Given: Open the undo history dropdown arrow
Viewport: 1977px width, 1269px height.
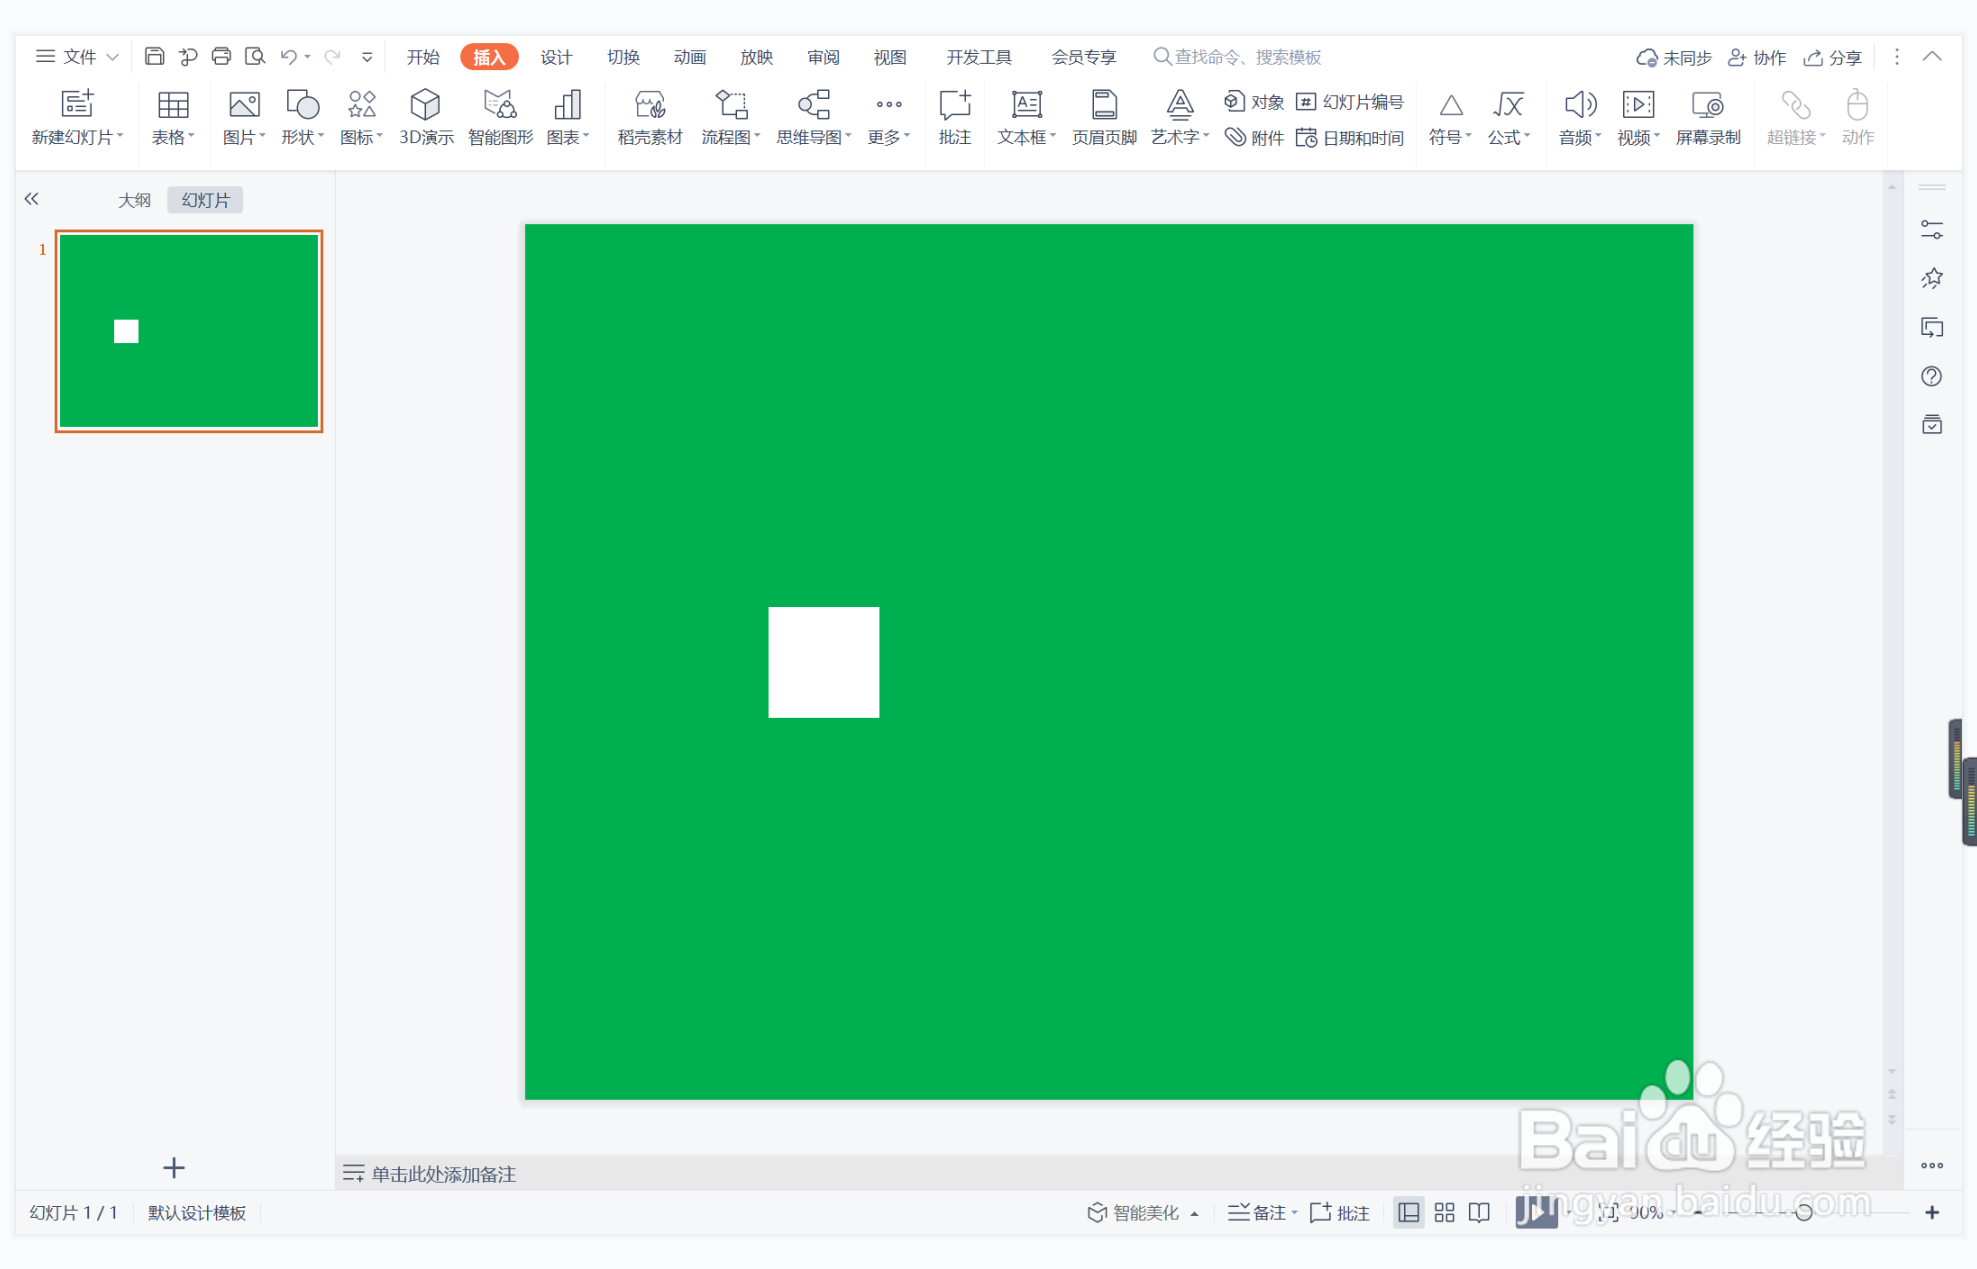Looking at the screenshot, I should click(x=308, y=57).
